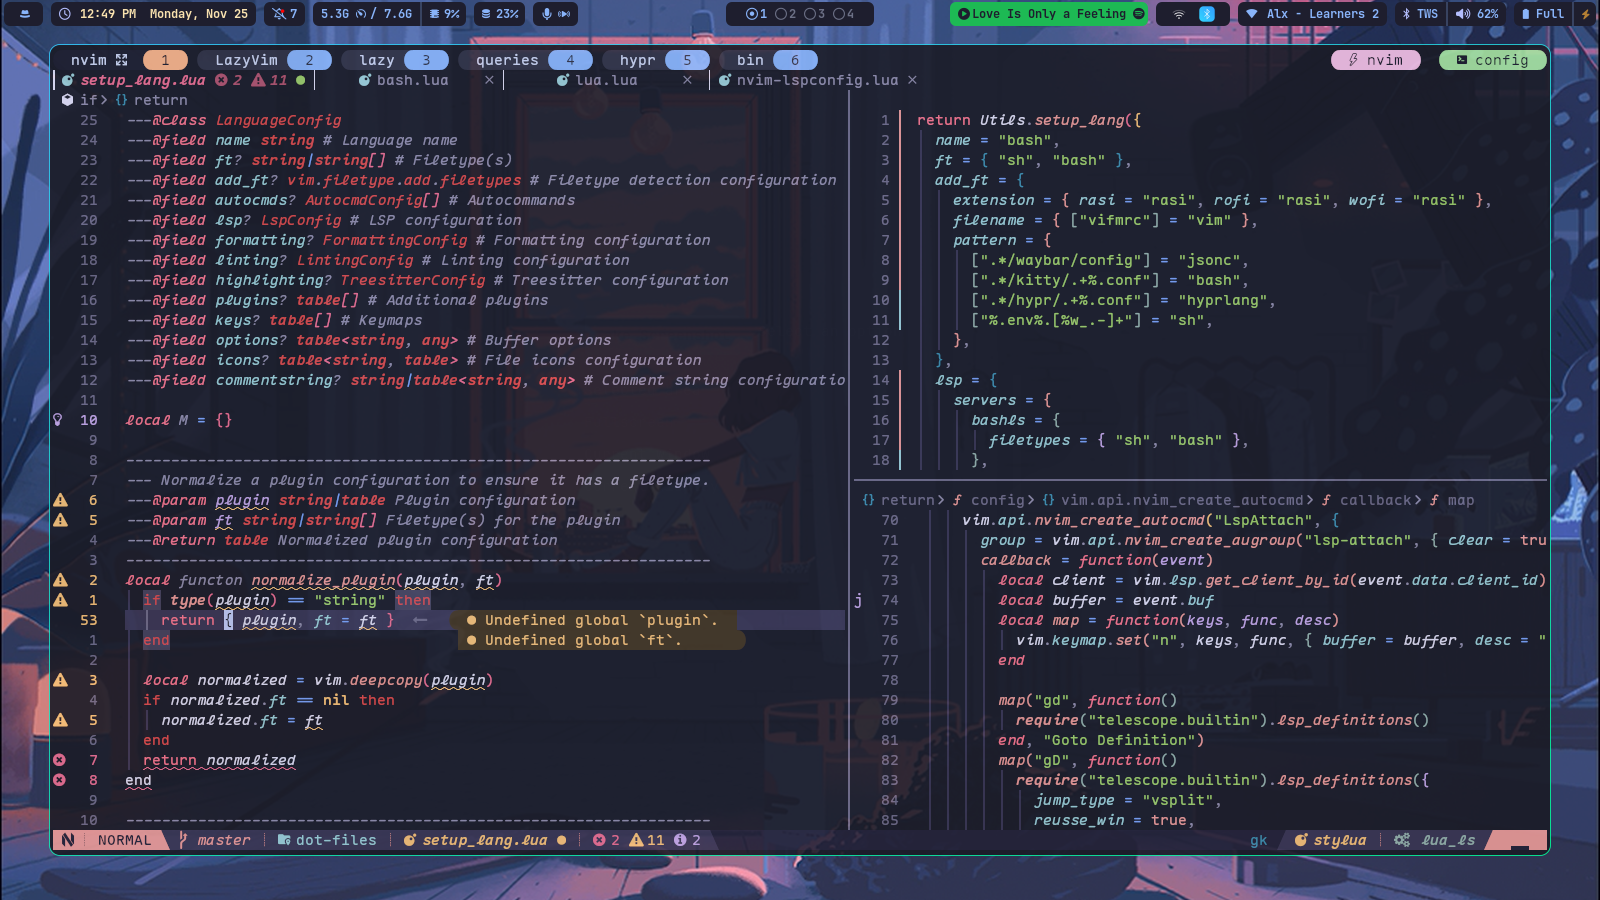Switch to workspace 2
This screenshot has height=900, width=1600.
[x=786, y=14]
